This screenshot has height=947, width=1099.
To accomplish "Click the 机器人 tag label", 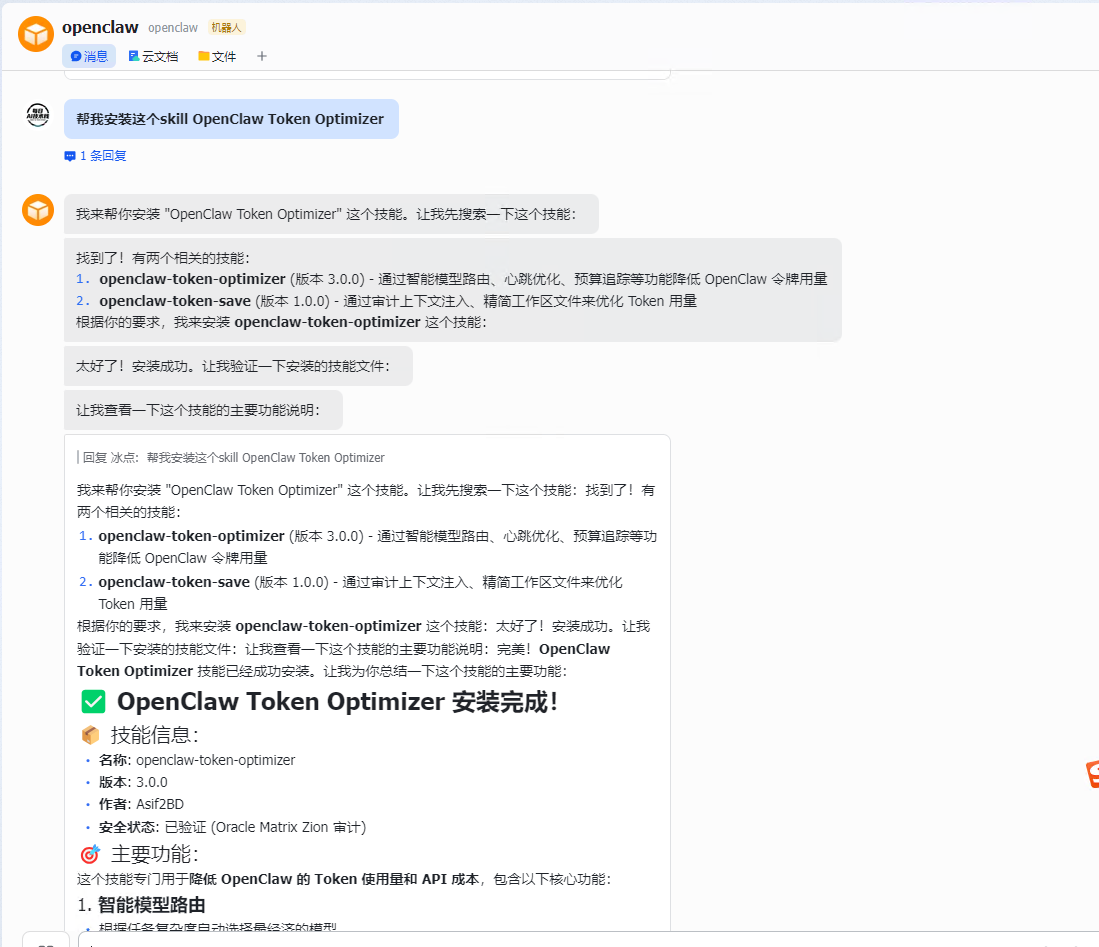I will click(226, 27).
